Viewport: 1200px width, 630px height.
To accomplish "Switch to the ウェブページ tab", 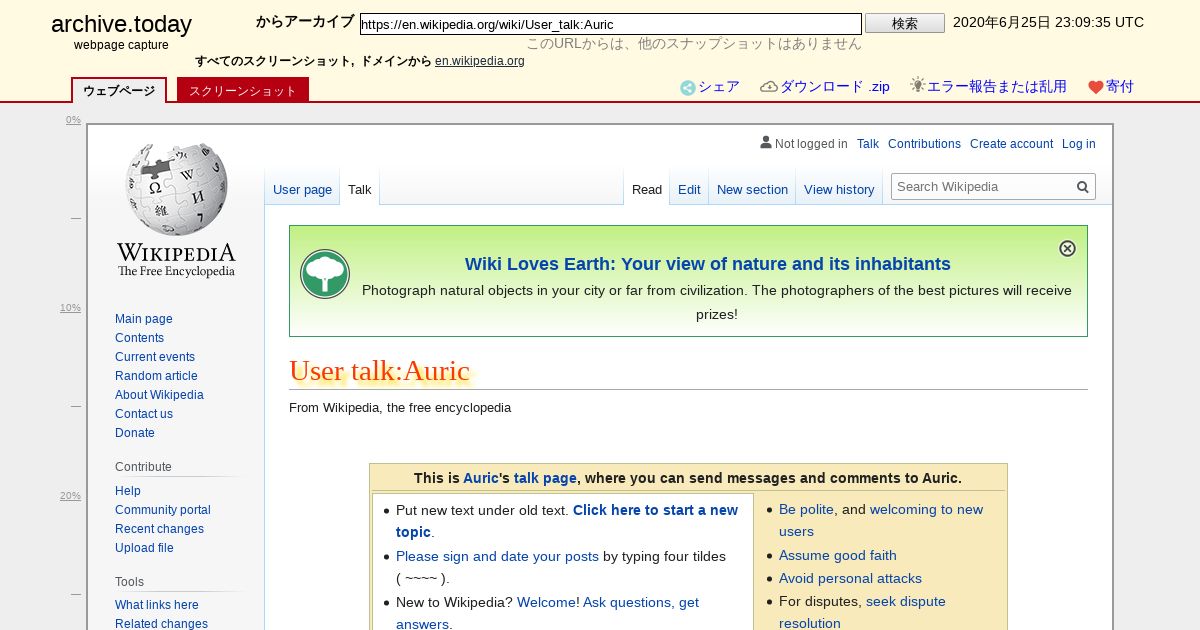I will pos(119,90).
